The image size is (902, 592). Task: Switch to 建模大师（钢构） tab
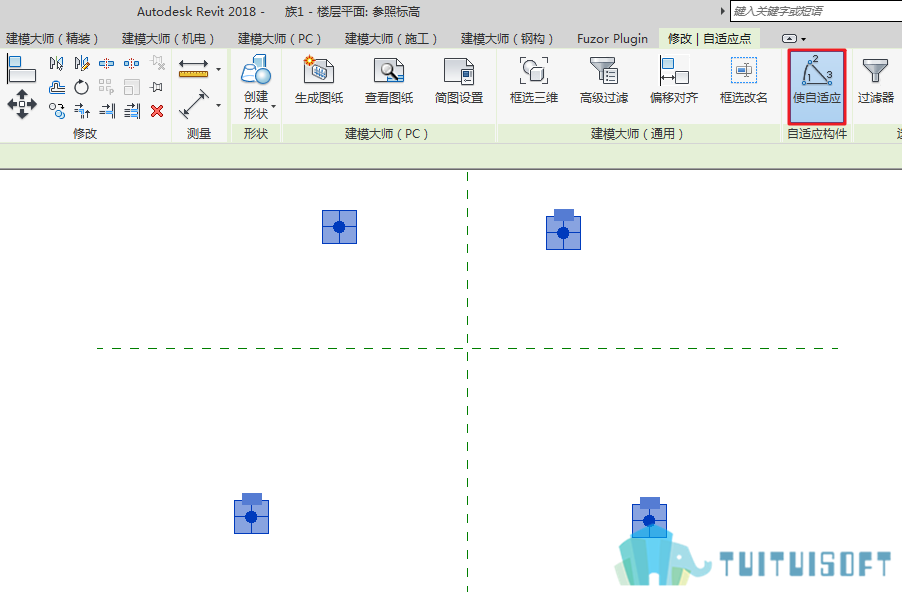coord(507,39)
